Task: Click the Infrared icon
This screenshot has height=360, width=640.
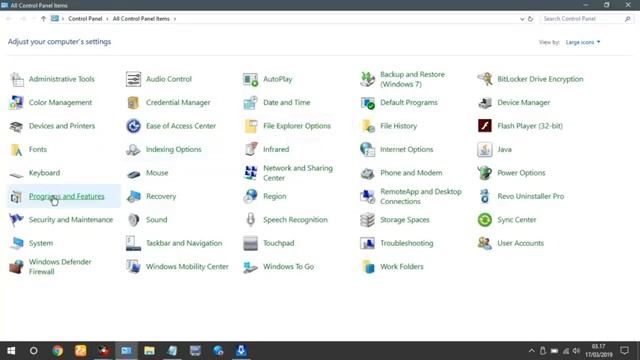Action: pyautogui.click(x=251, y=149)
